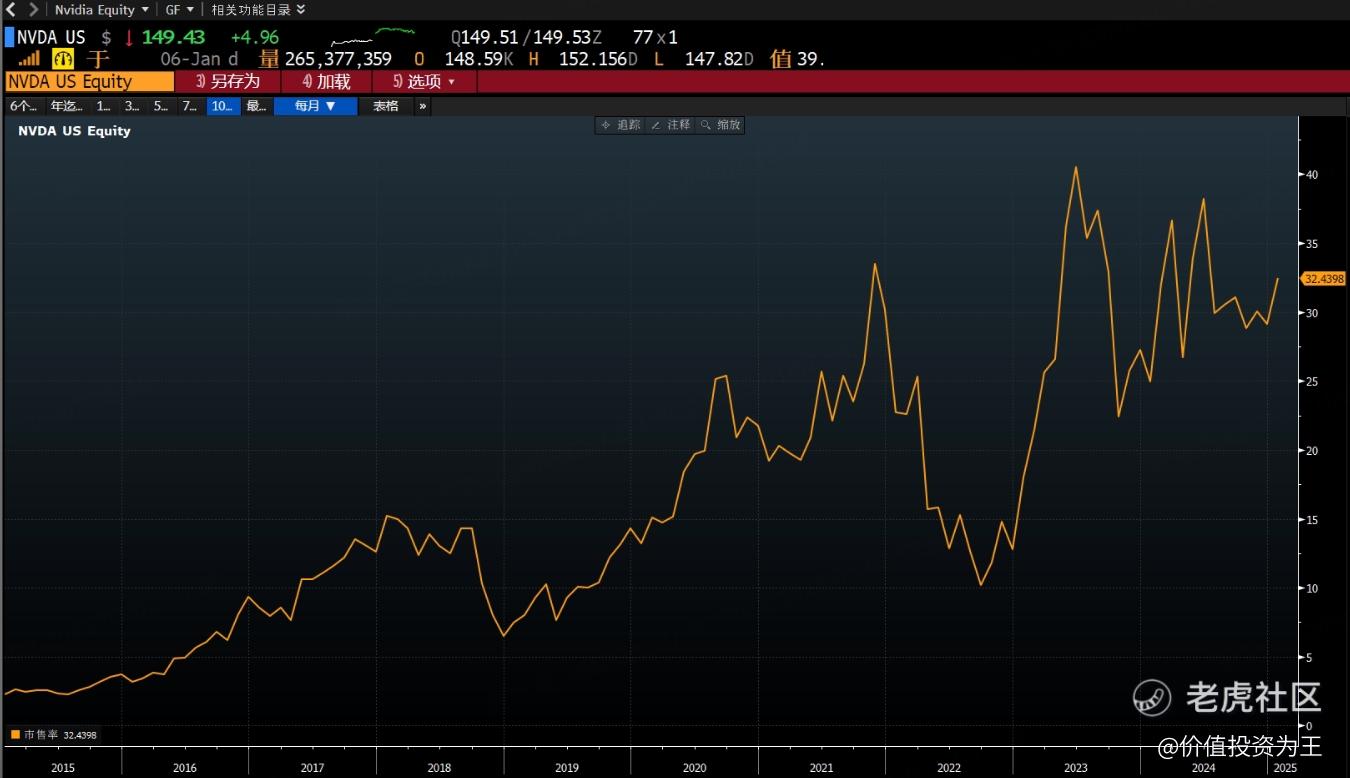The height and width of the screenshot is (778, 1350).
Task: Click the 缩放 zoom tool
Action: [720, 125]
